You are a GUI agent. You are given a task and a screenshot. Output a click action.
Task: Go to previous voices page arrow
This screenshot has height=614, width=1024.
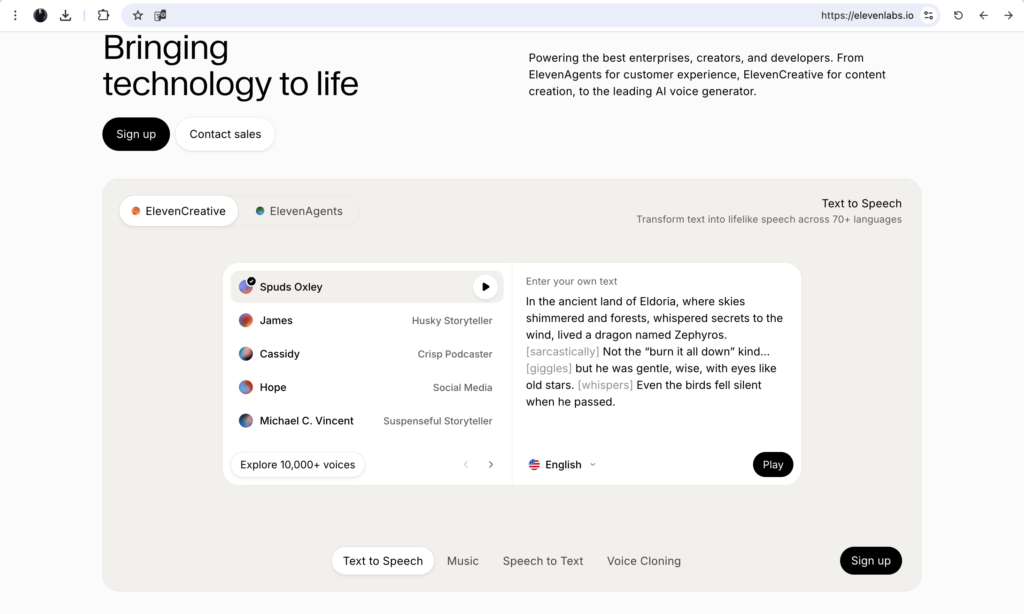tap(466, 465)
